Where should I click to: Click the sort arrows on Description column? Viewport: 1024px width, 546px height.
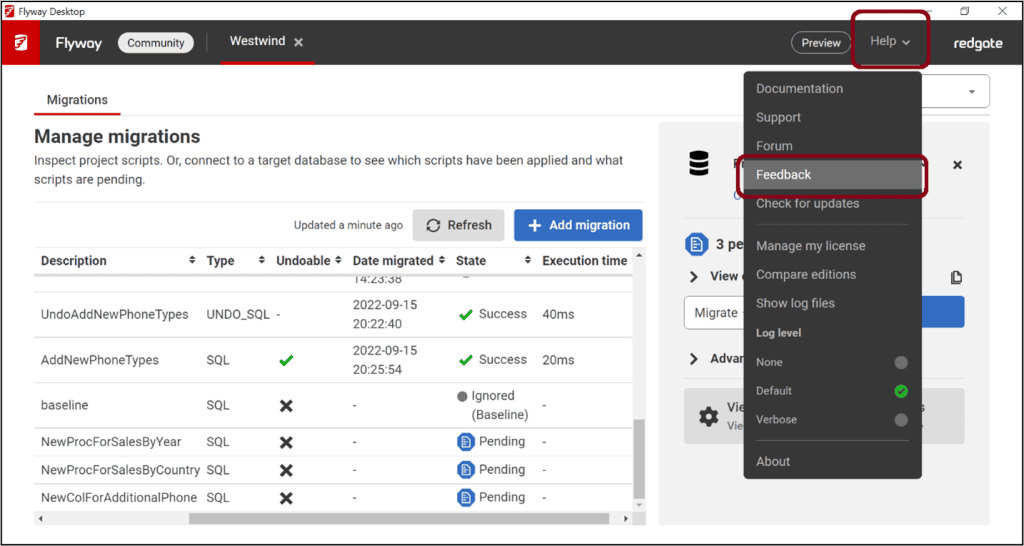coord(192,260)
